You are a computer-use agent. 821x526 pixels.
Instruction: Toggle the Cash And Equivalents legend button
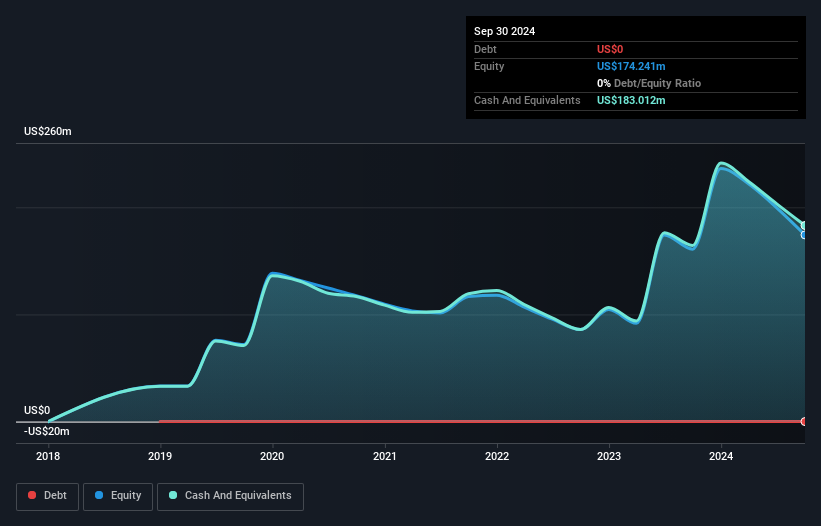pyautogui.click(x=230, y=496)
